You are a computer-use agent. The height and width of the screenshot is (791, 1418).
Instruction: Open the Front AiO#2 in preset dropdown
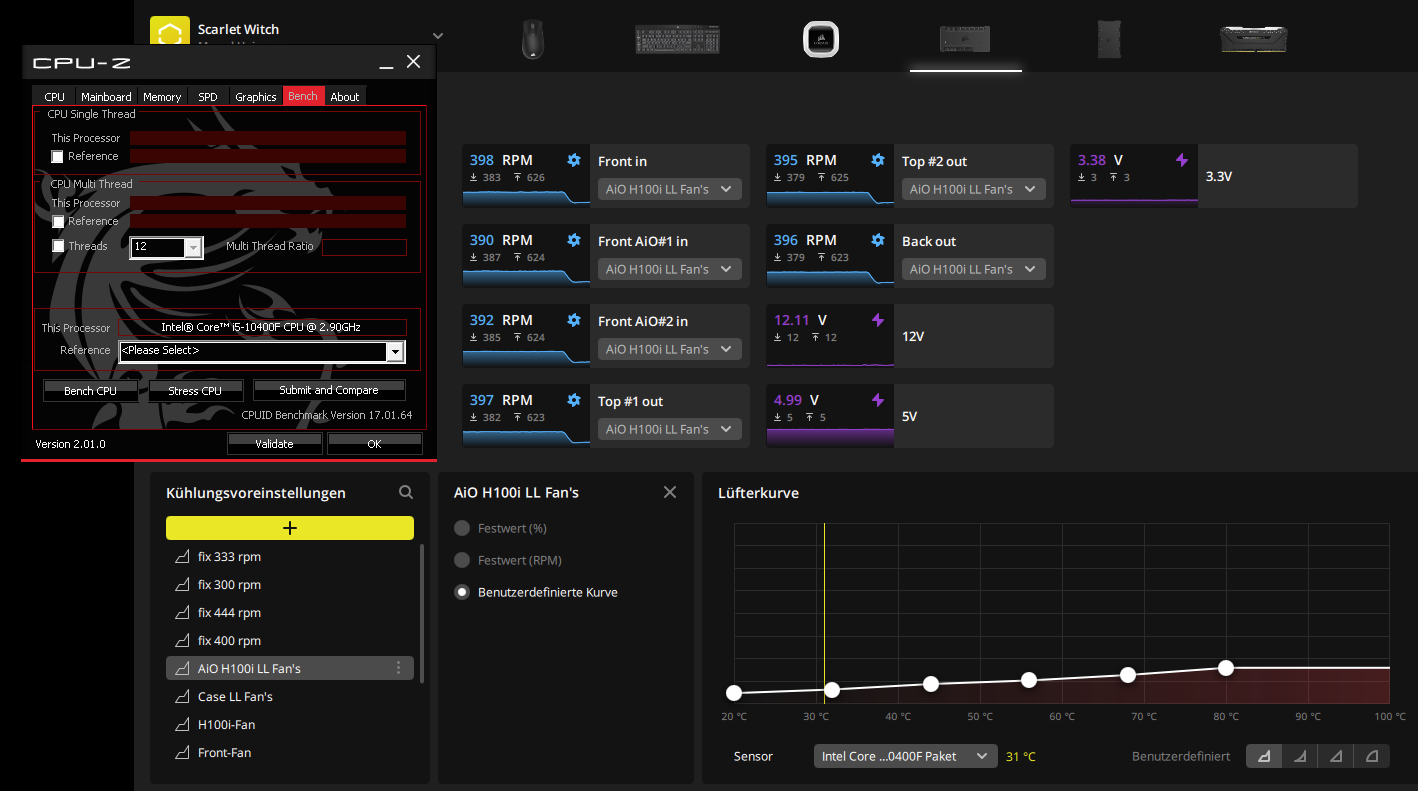[670, 349]
